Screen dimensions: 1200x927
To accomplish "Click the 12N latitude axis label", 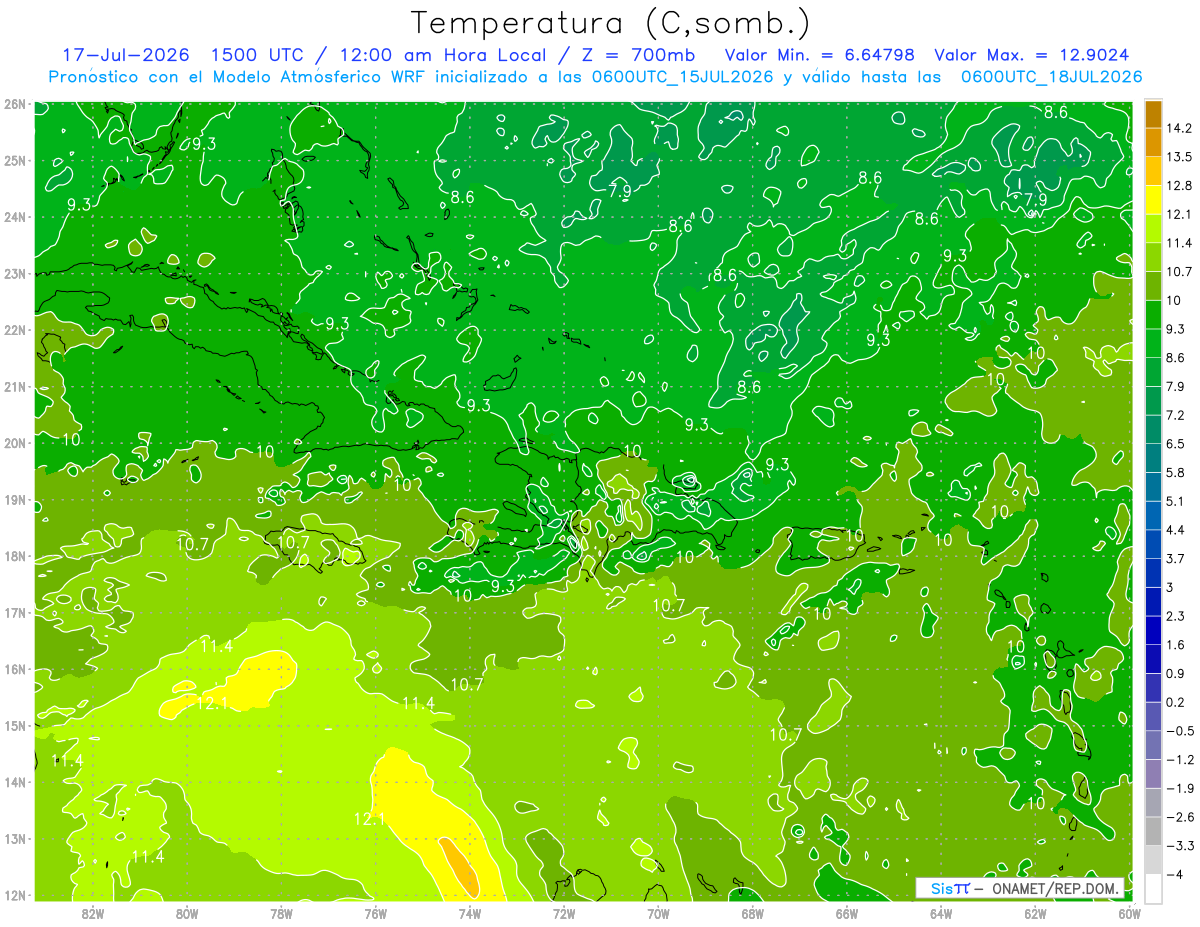I will pos(14,895).
